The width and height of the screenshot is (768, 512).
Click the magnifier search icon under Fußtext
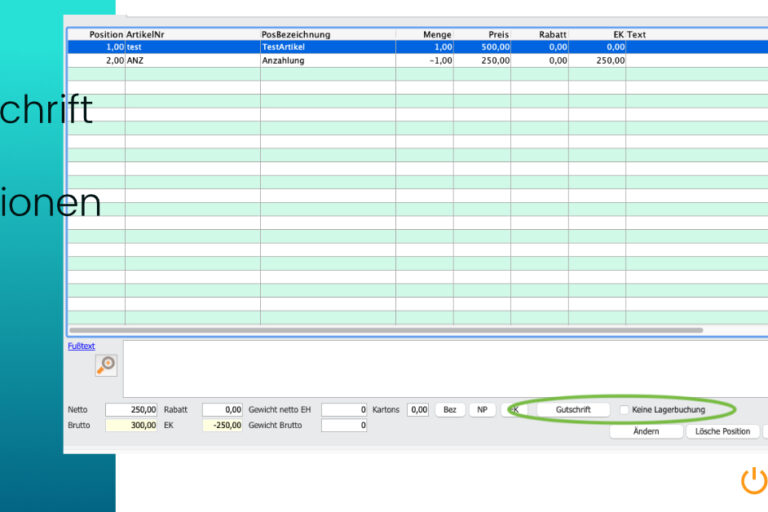click(106, 366)
